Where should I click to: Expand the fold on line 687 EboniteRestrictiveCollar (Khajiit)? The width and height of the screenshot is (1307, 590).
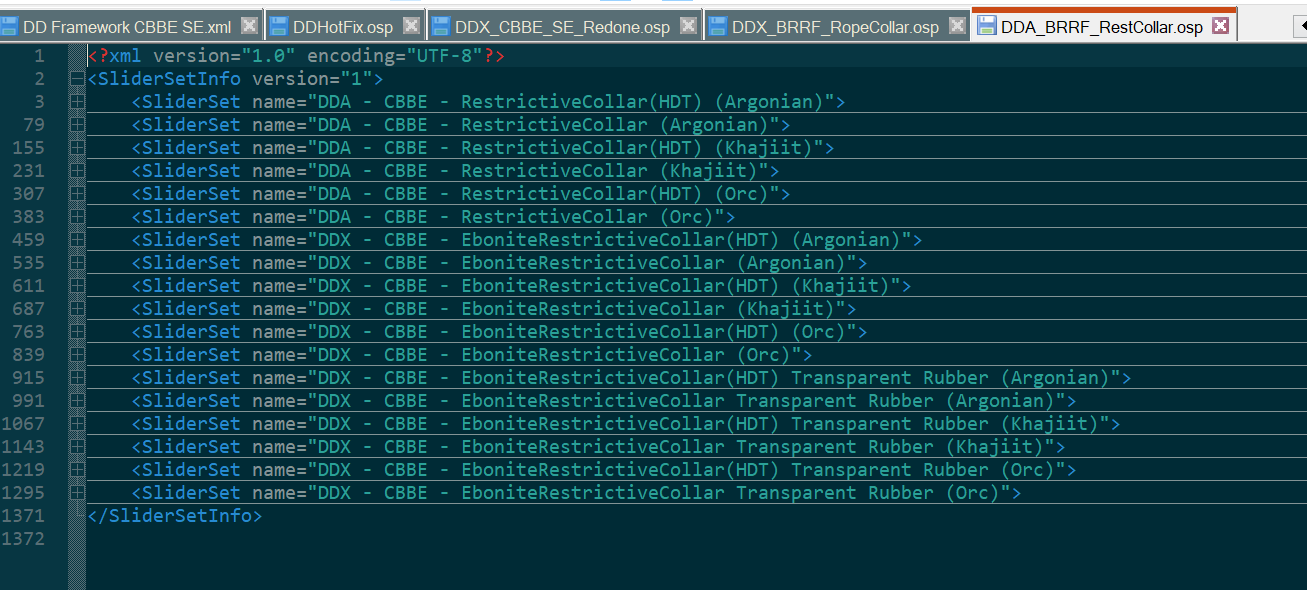77,309
